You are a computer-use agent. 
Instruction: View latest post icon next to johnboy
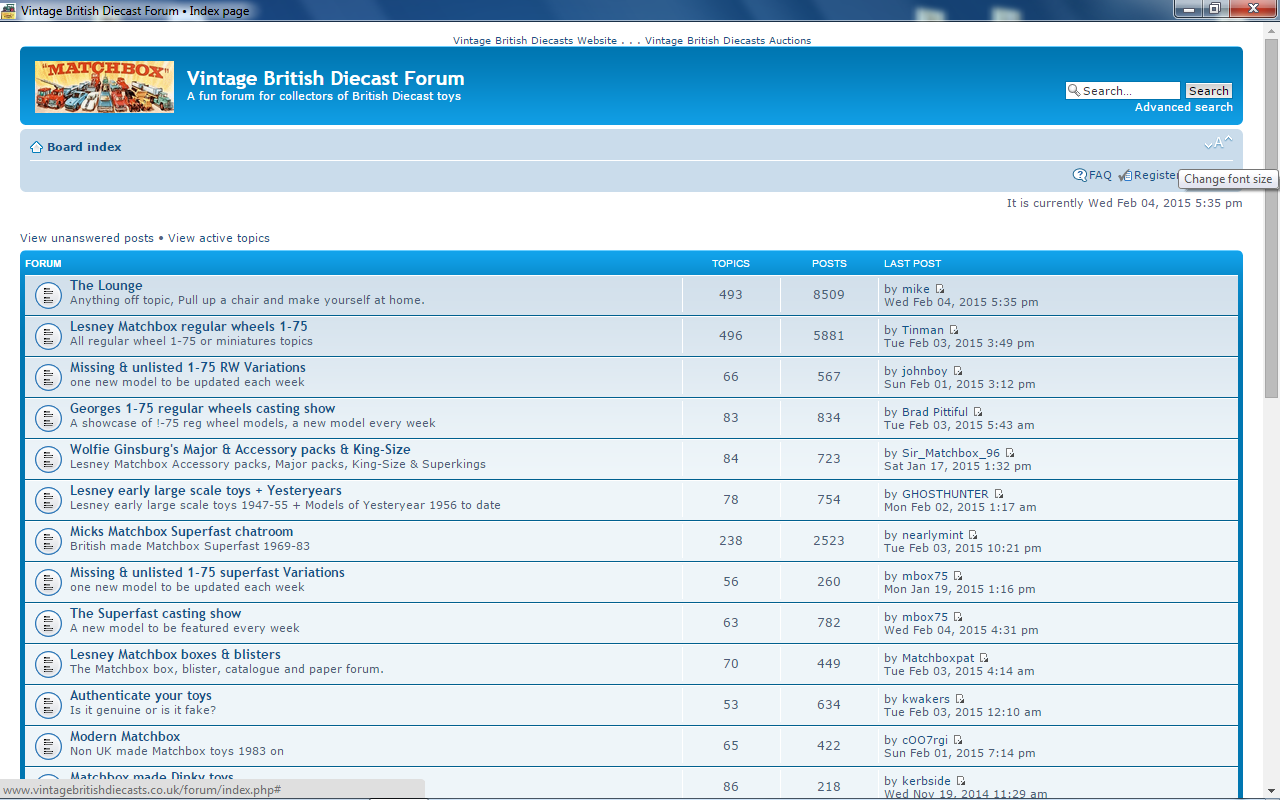point(958,371)
